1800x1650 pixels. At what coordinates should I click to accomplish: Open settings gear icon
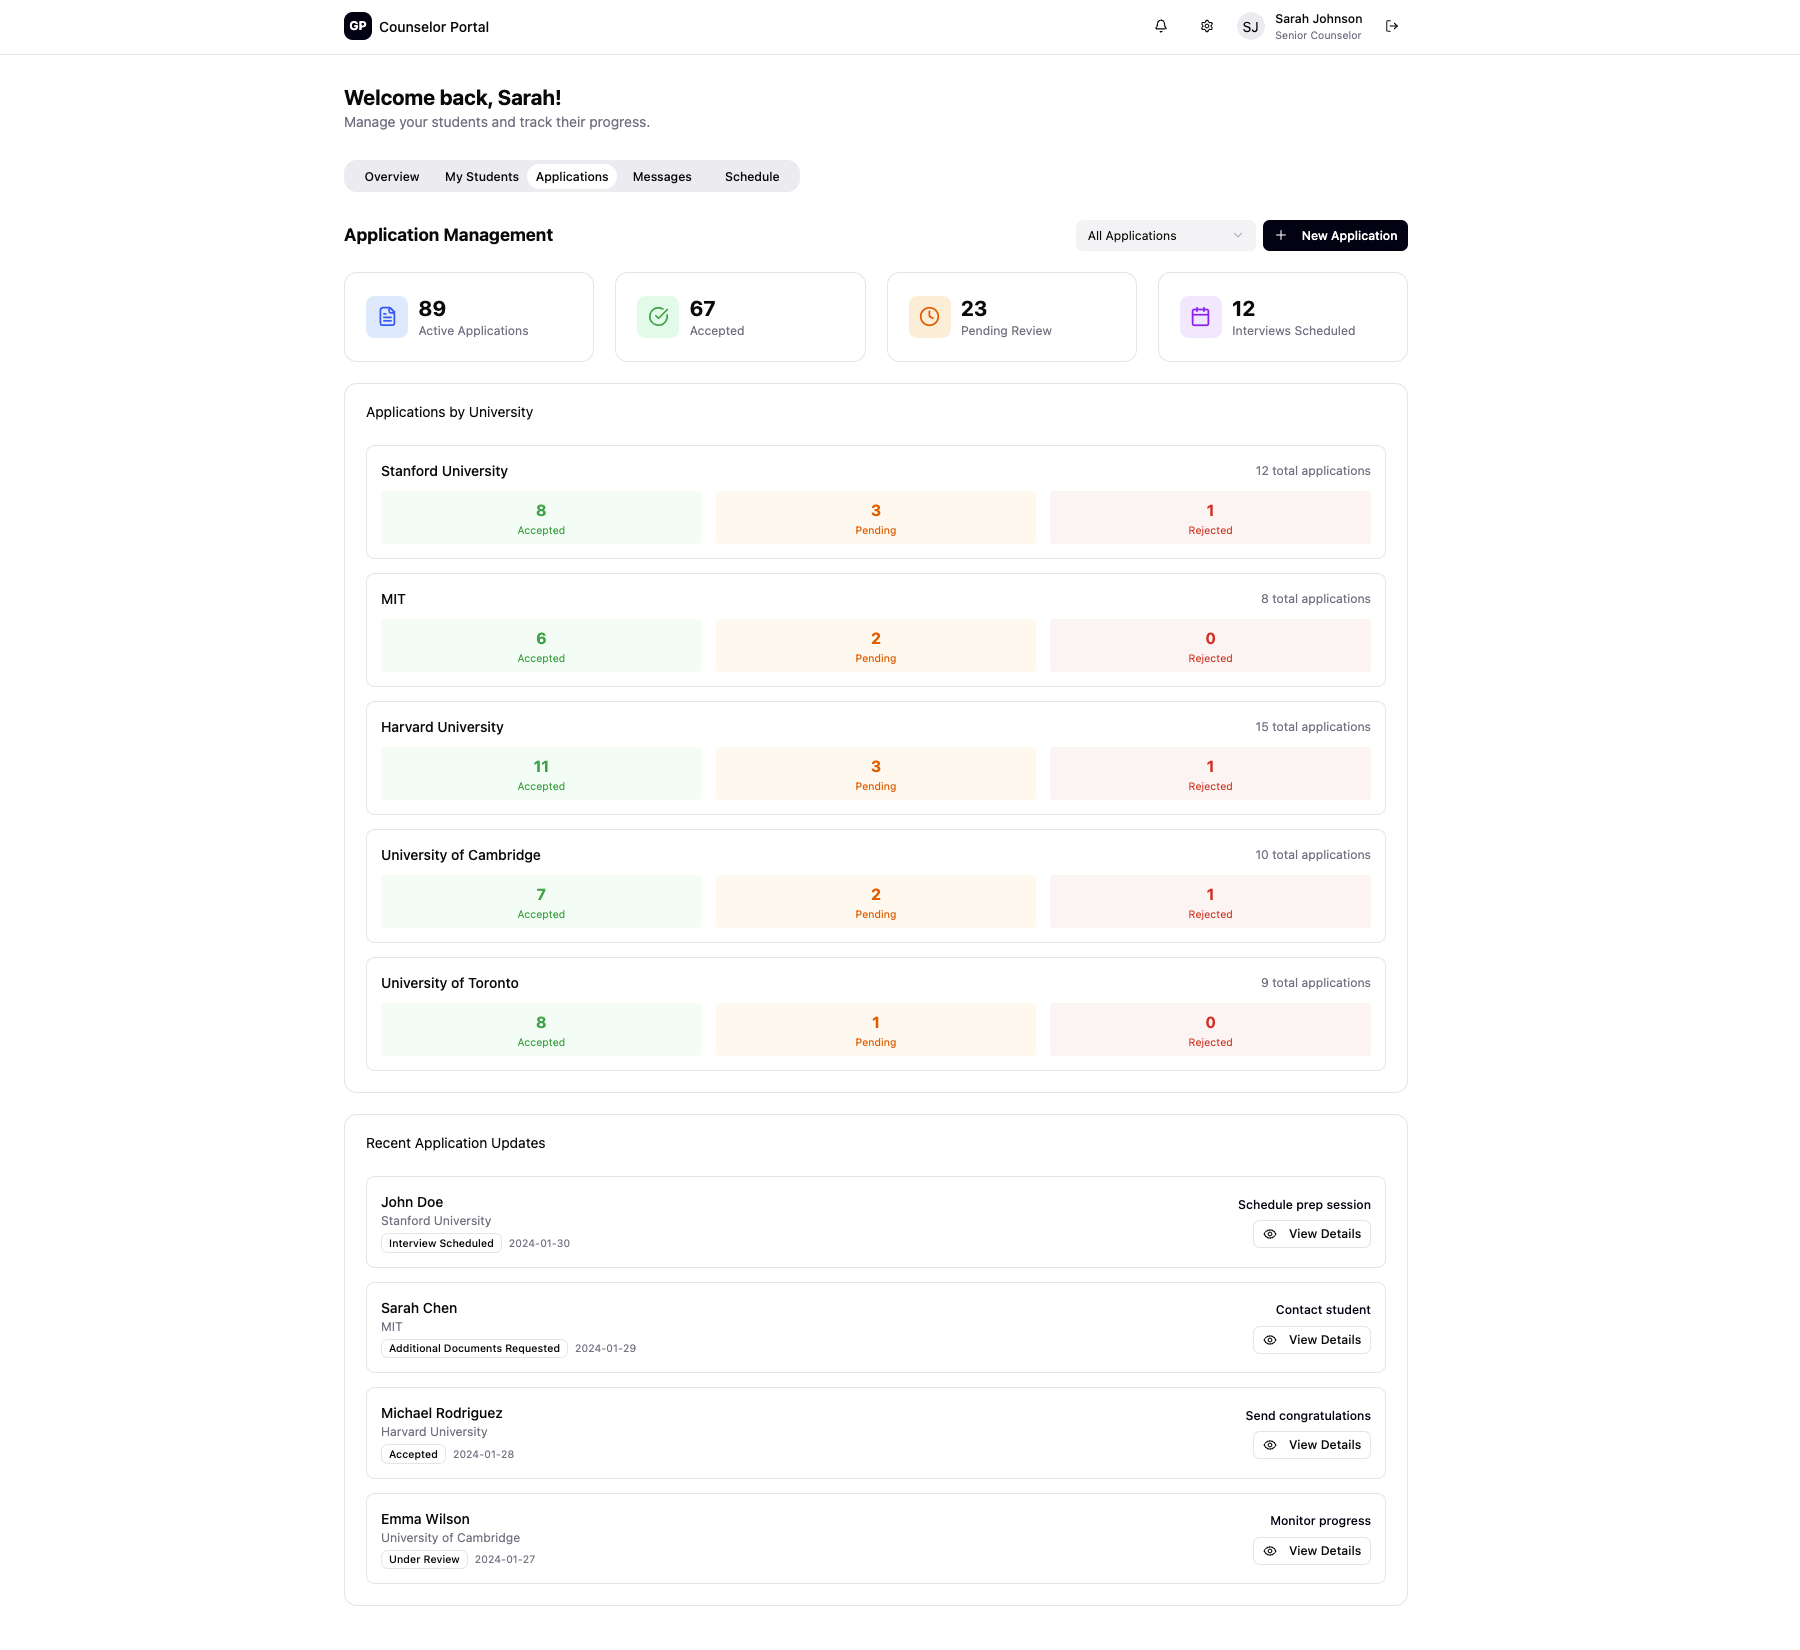(1207, 26)
